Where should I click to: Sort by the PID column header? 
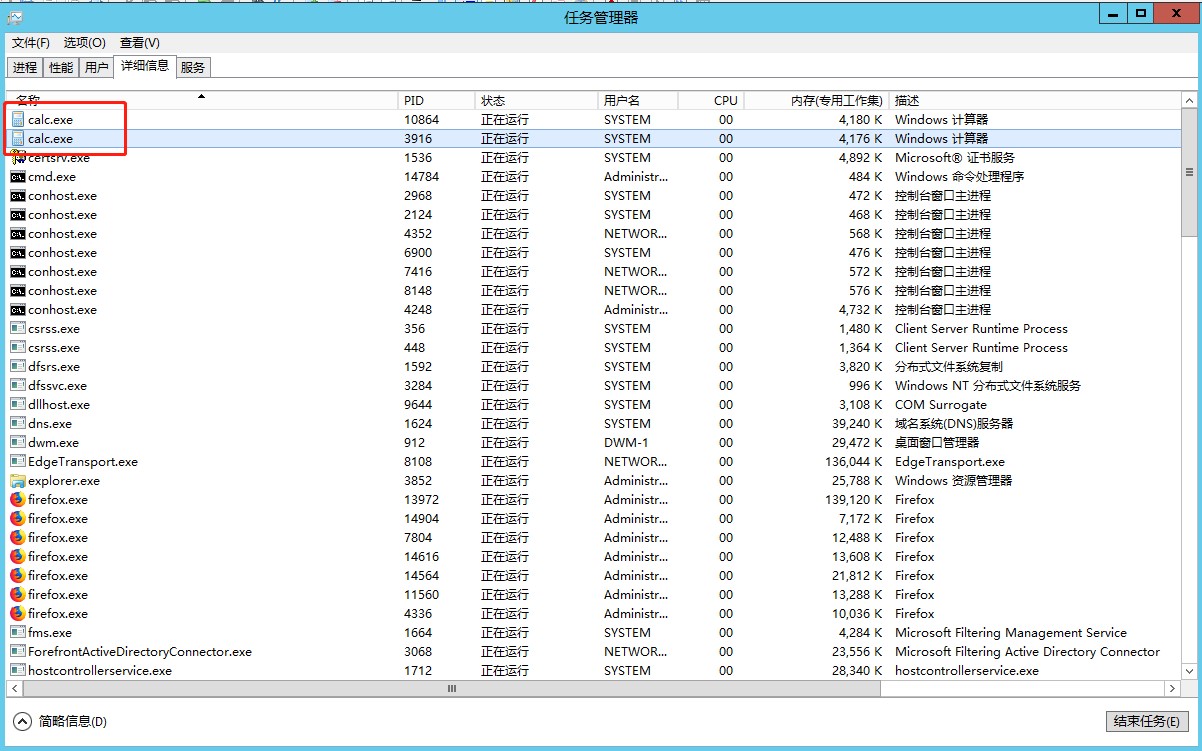436,100
